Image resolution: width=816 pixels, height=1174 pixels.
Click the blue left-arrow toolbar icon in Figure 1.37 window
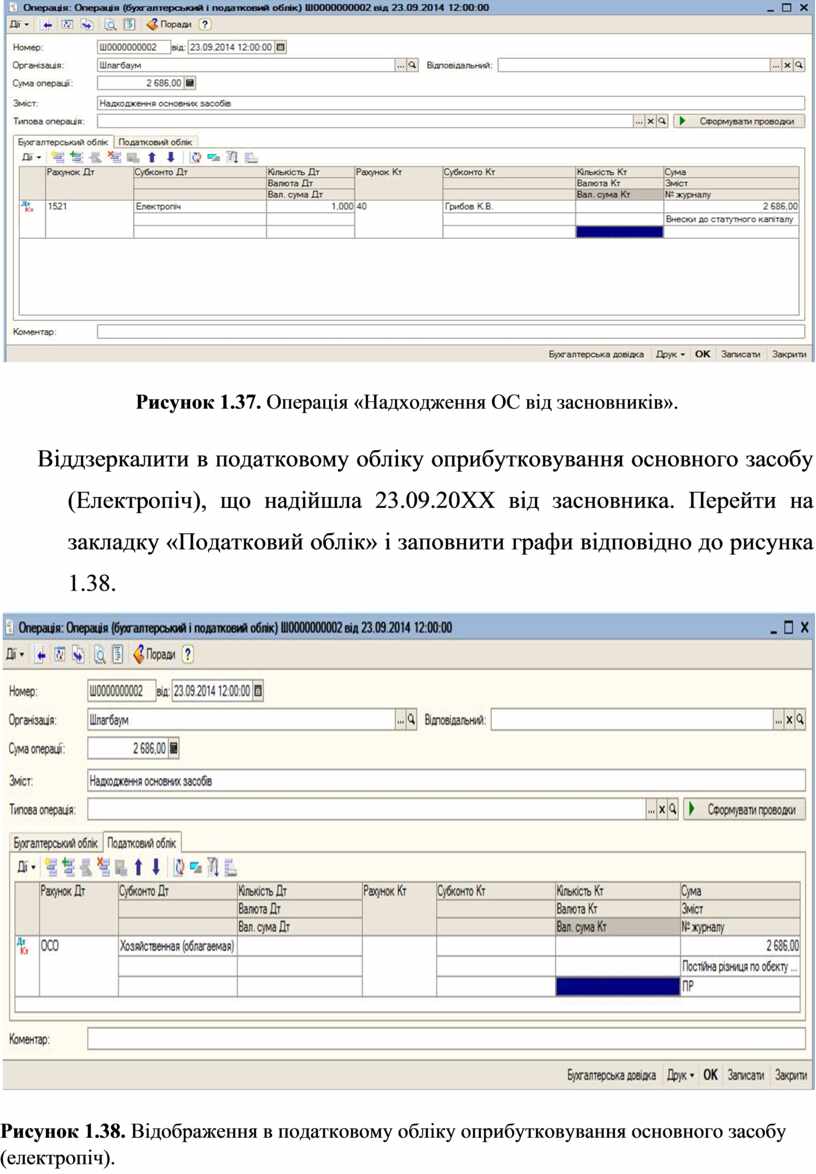click(47, 25)
